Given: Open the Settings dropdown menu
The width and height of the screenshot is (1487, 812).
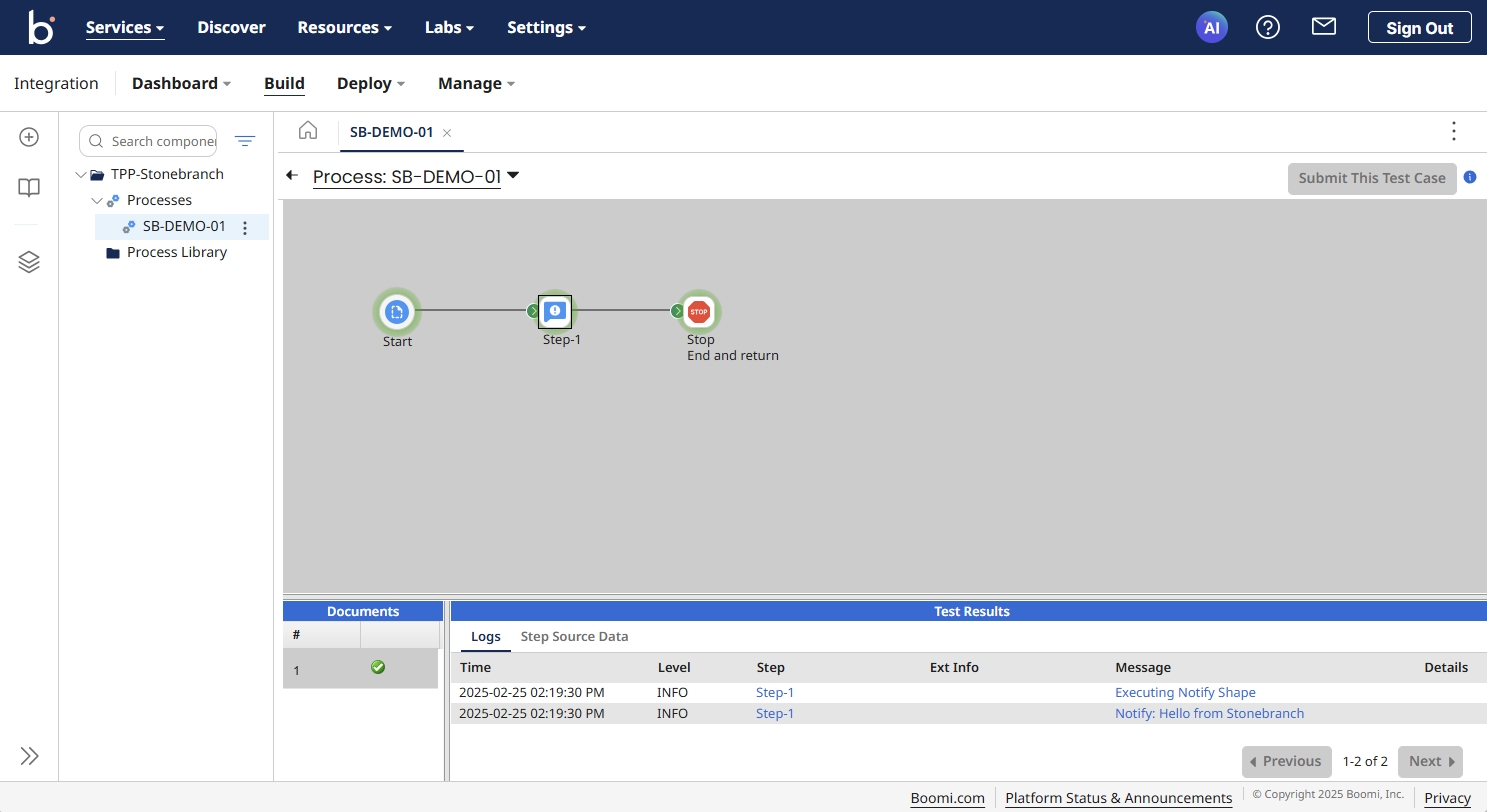Looking at the screenshot, I should click(547, 28).
